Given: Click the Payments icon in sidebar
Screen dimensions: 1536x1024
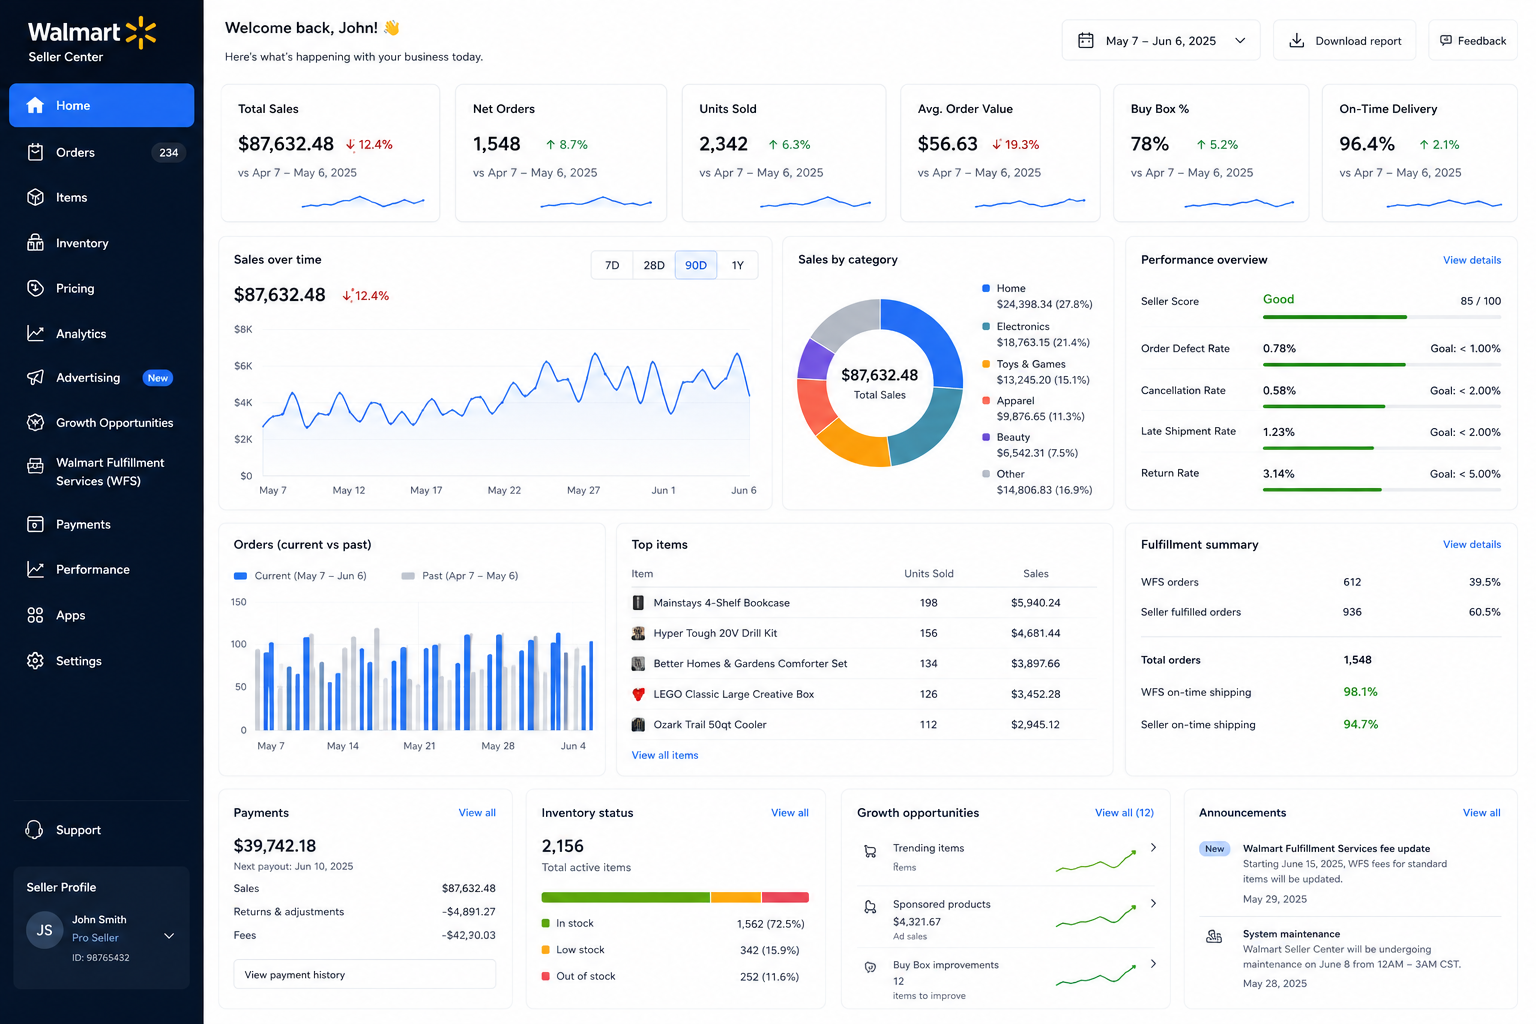Looking at the screenshot, I should click(x=35, y=524).
